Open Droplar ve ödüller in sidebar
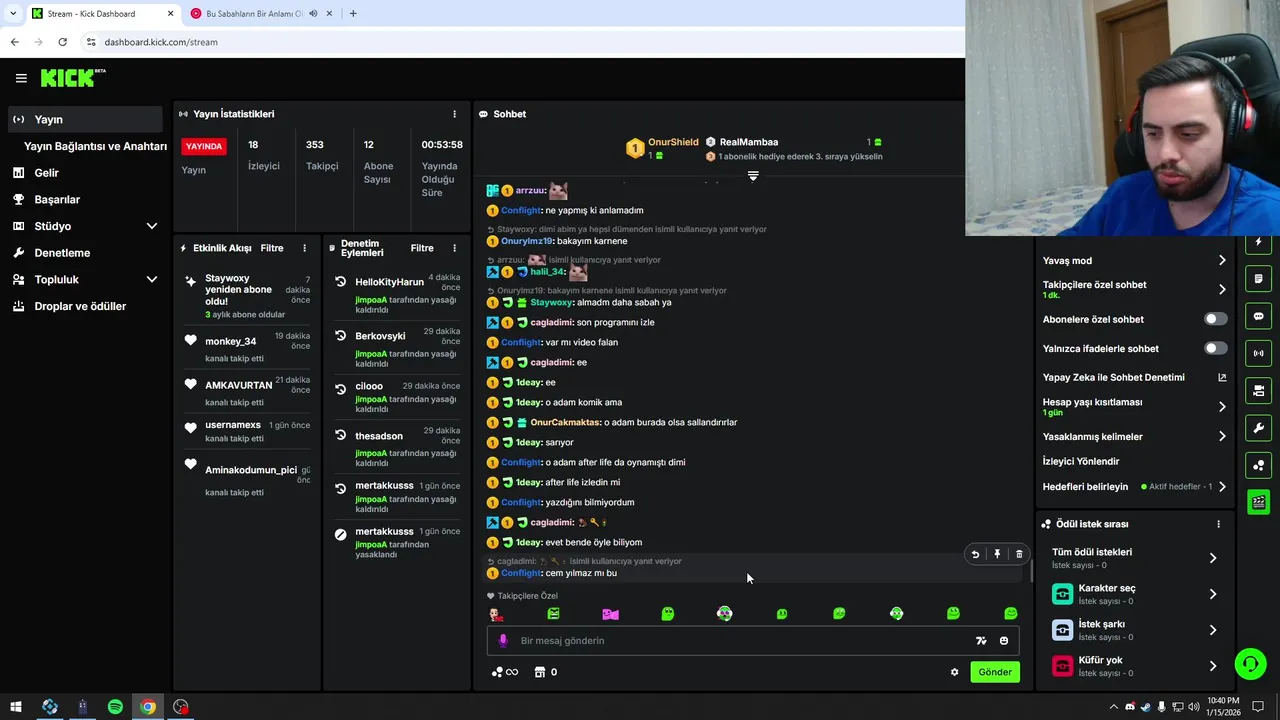 click(85, 306)
